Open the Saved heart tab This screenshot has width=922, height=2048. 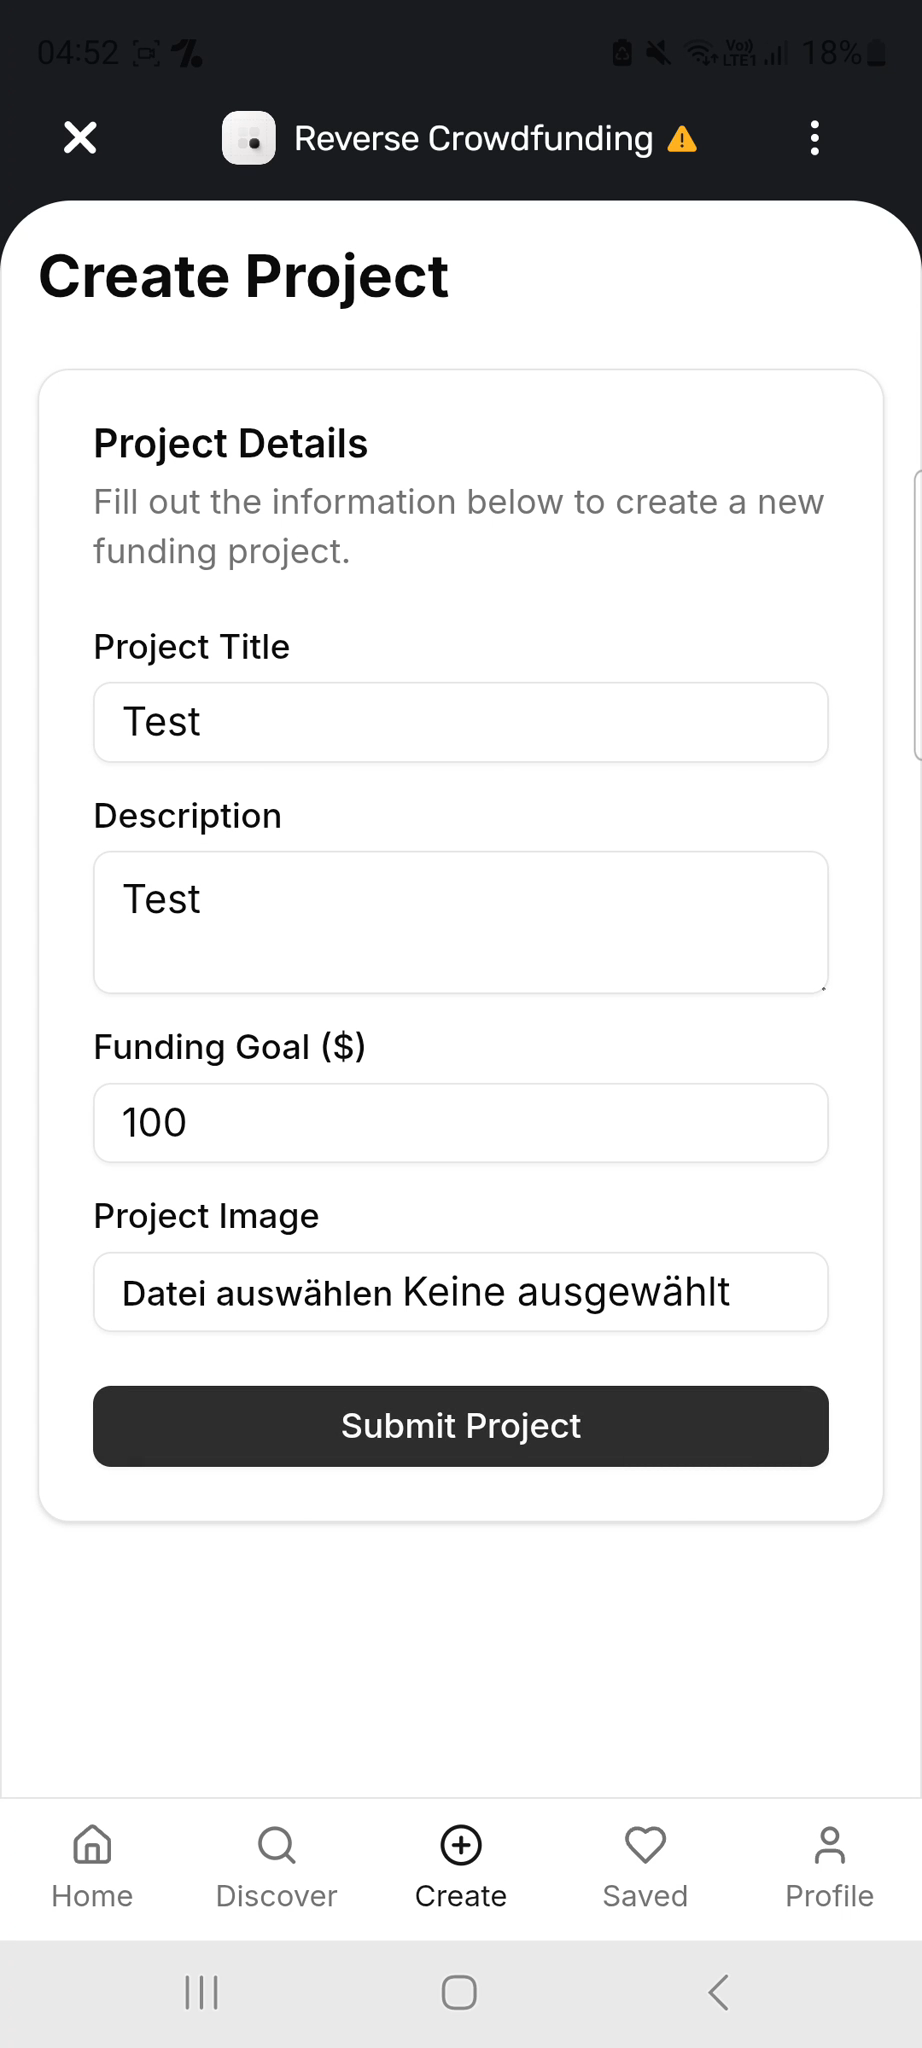coord(645,1868)
